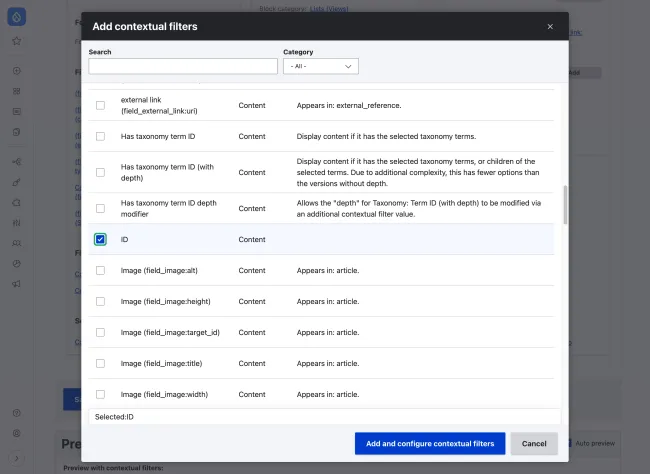Select the Image (field_image:target_id) checkbox
The width and height of the screenshot is (650, 474).
point(100,332)
